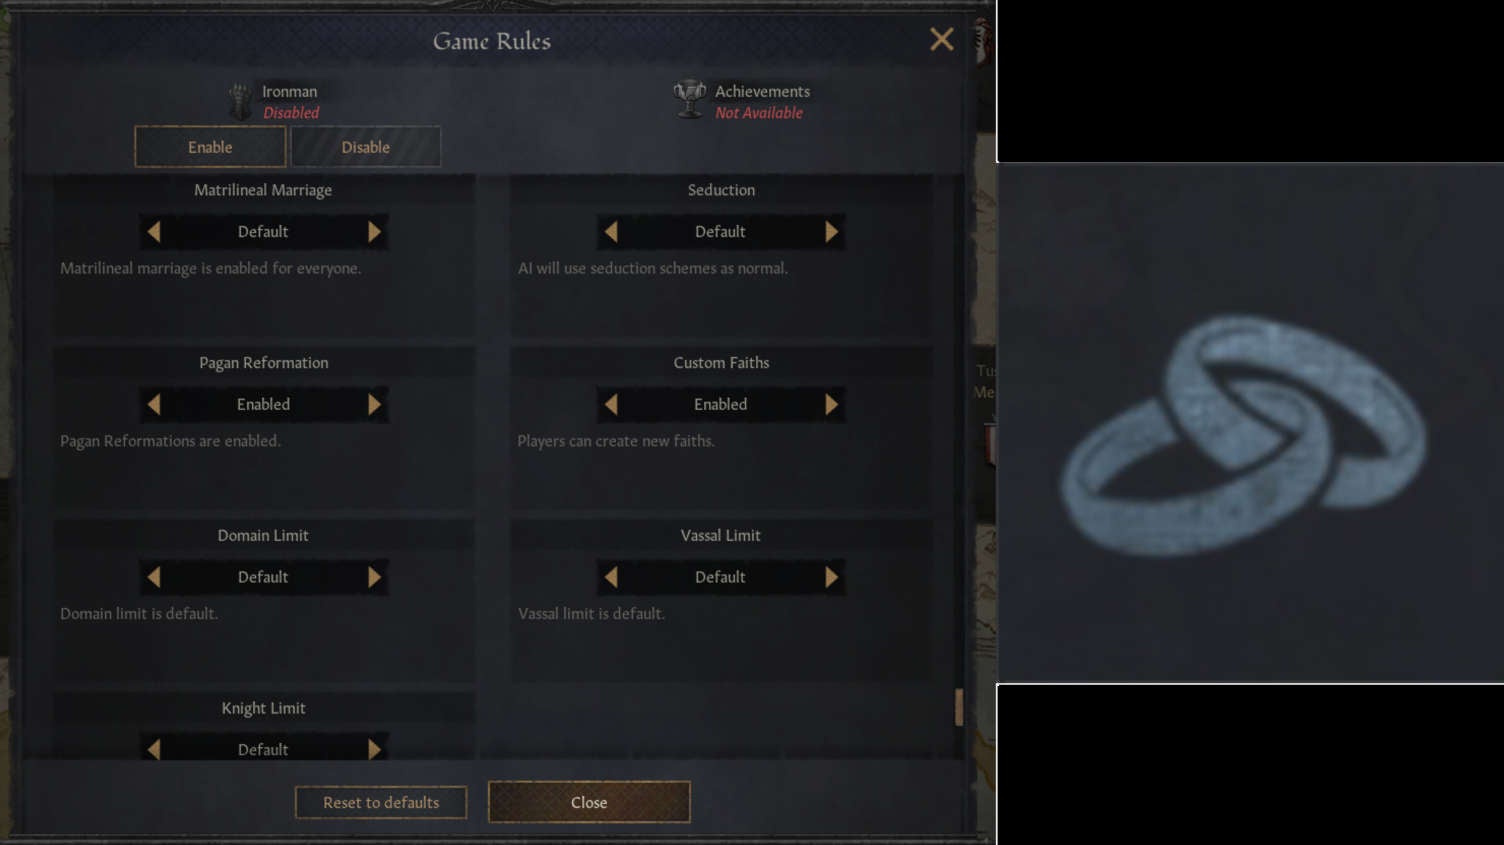The height and width of the screenshot is (845, 1504).
Task: Disable Ironman mode
Action: (x=365, y=147)
